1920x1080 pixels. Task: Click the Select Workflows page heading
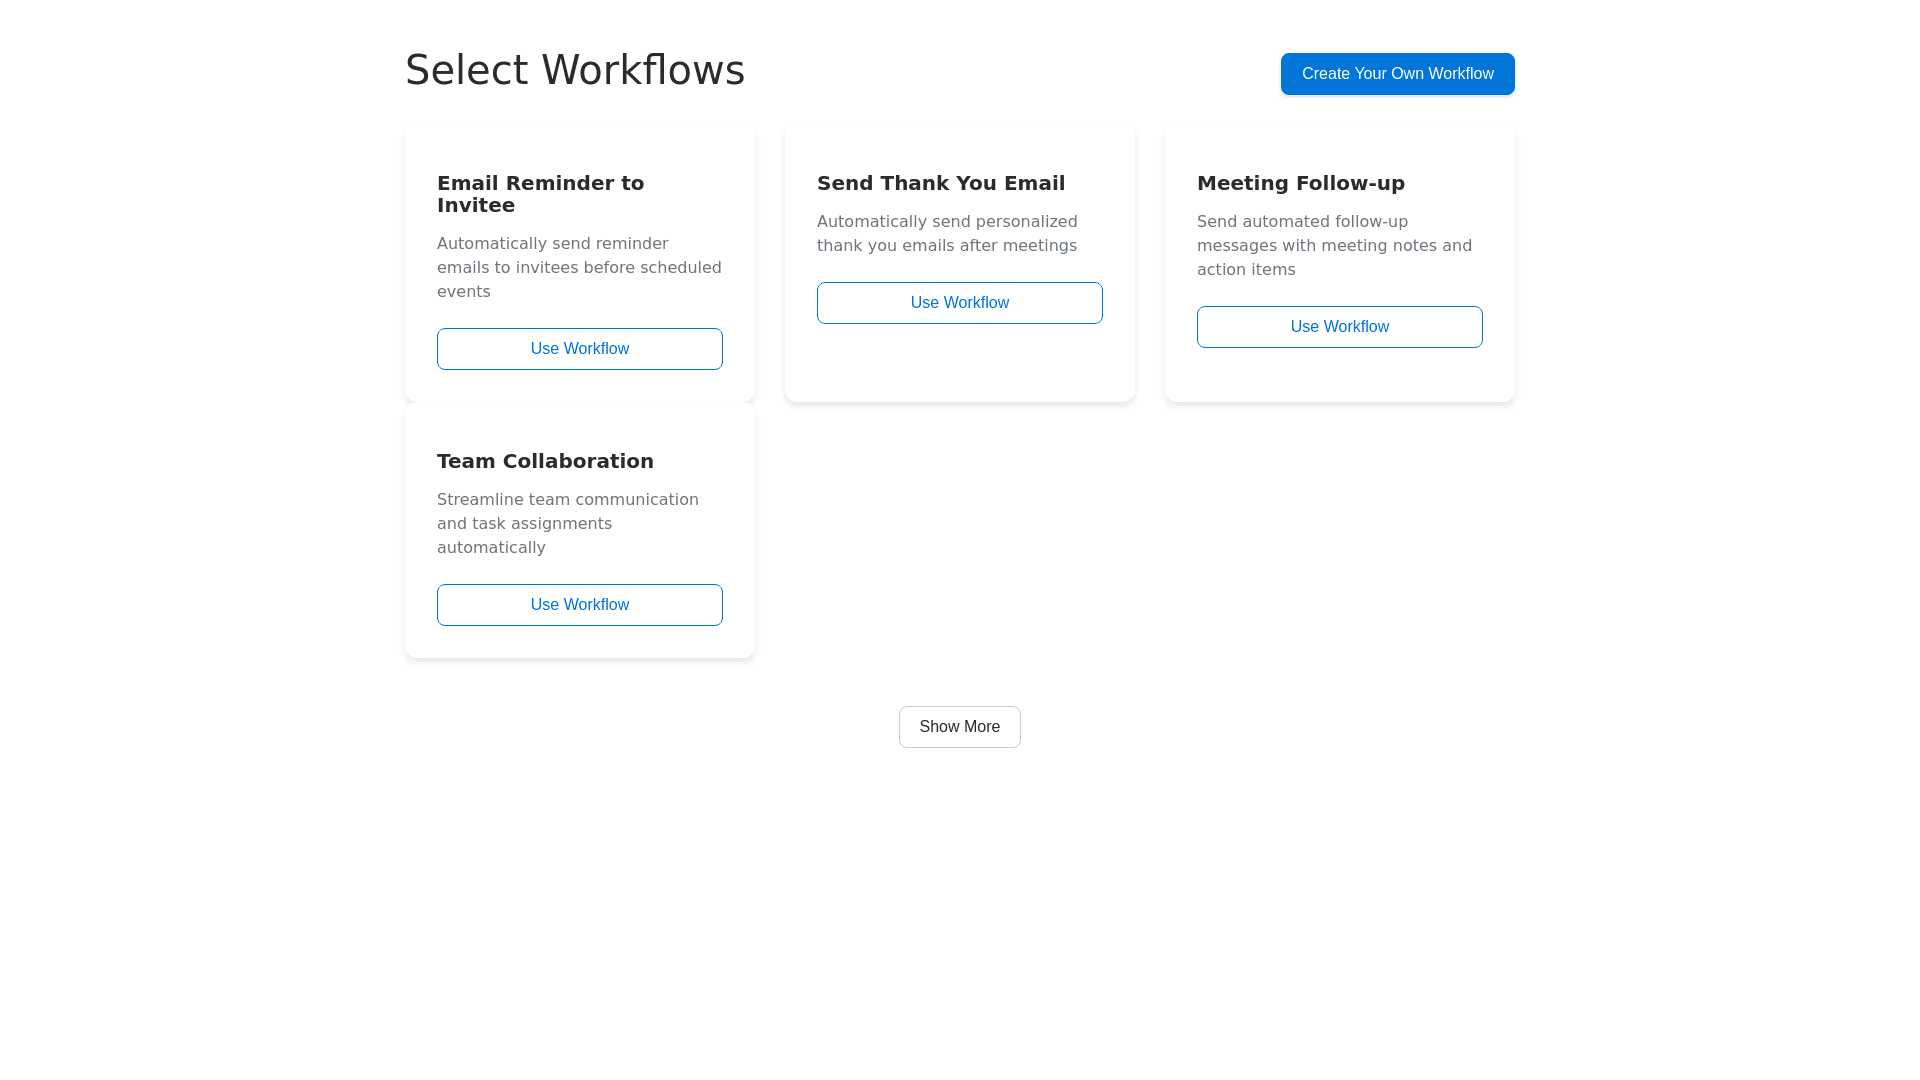[574, 70]
